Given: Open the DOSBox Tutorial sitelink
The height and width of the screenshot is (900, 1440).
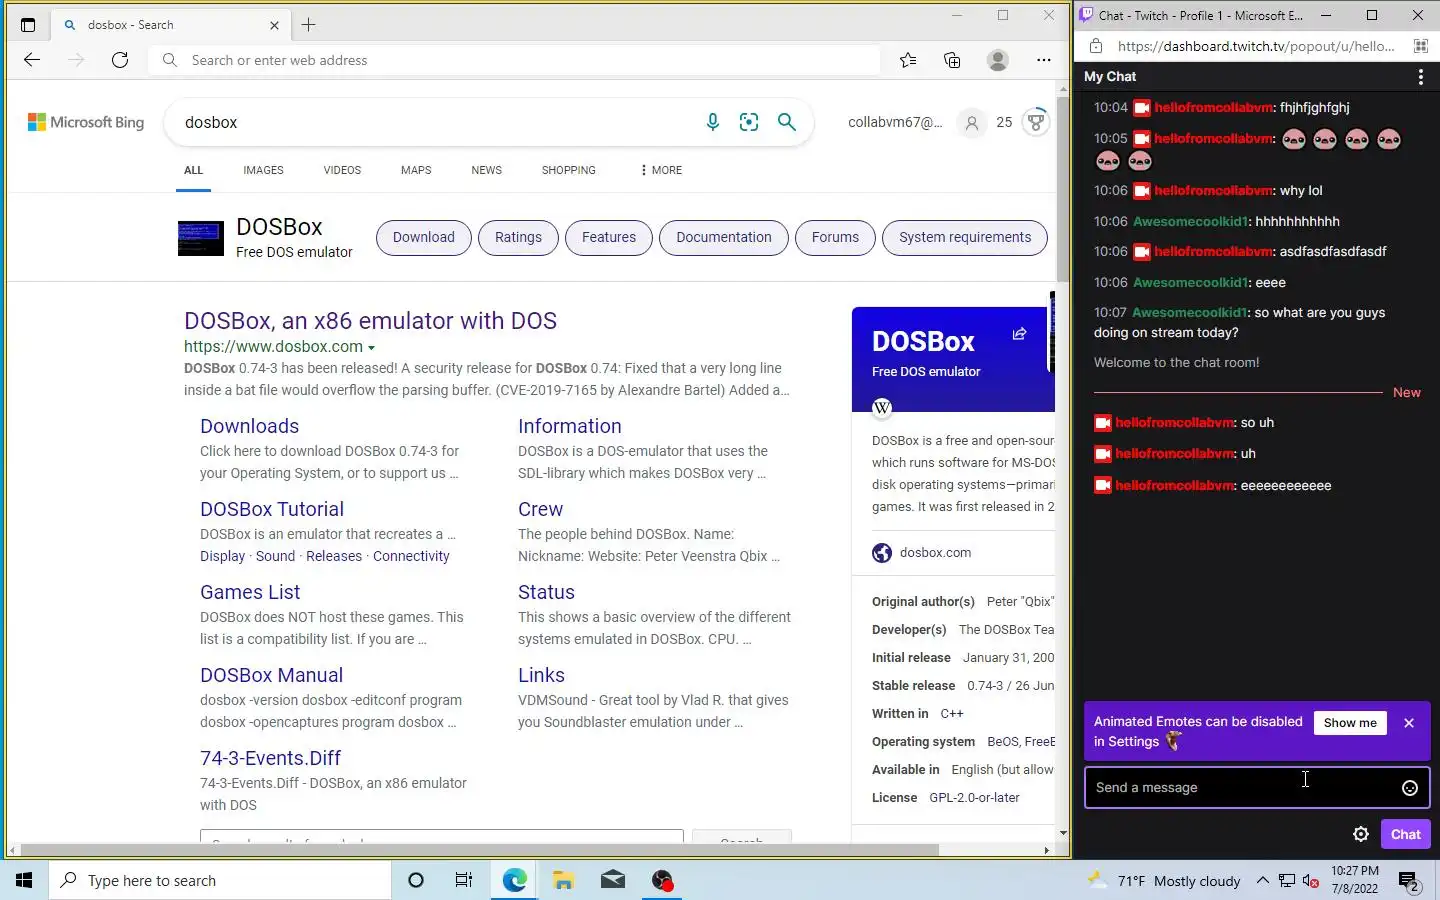Looking at the screenshot, I should (272, 509).
